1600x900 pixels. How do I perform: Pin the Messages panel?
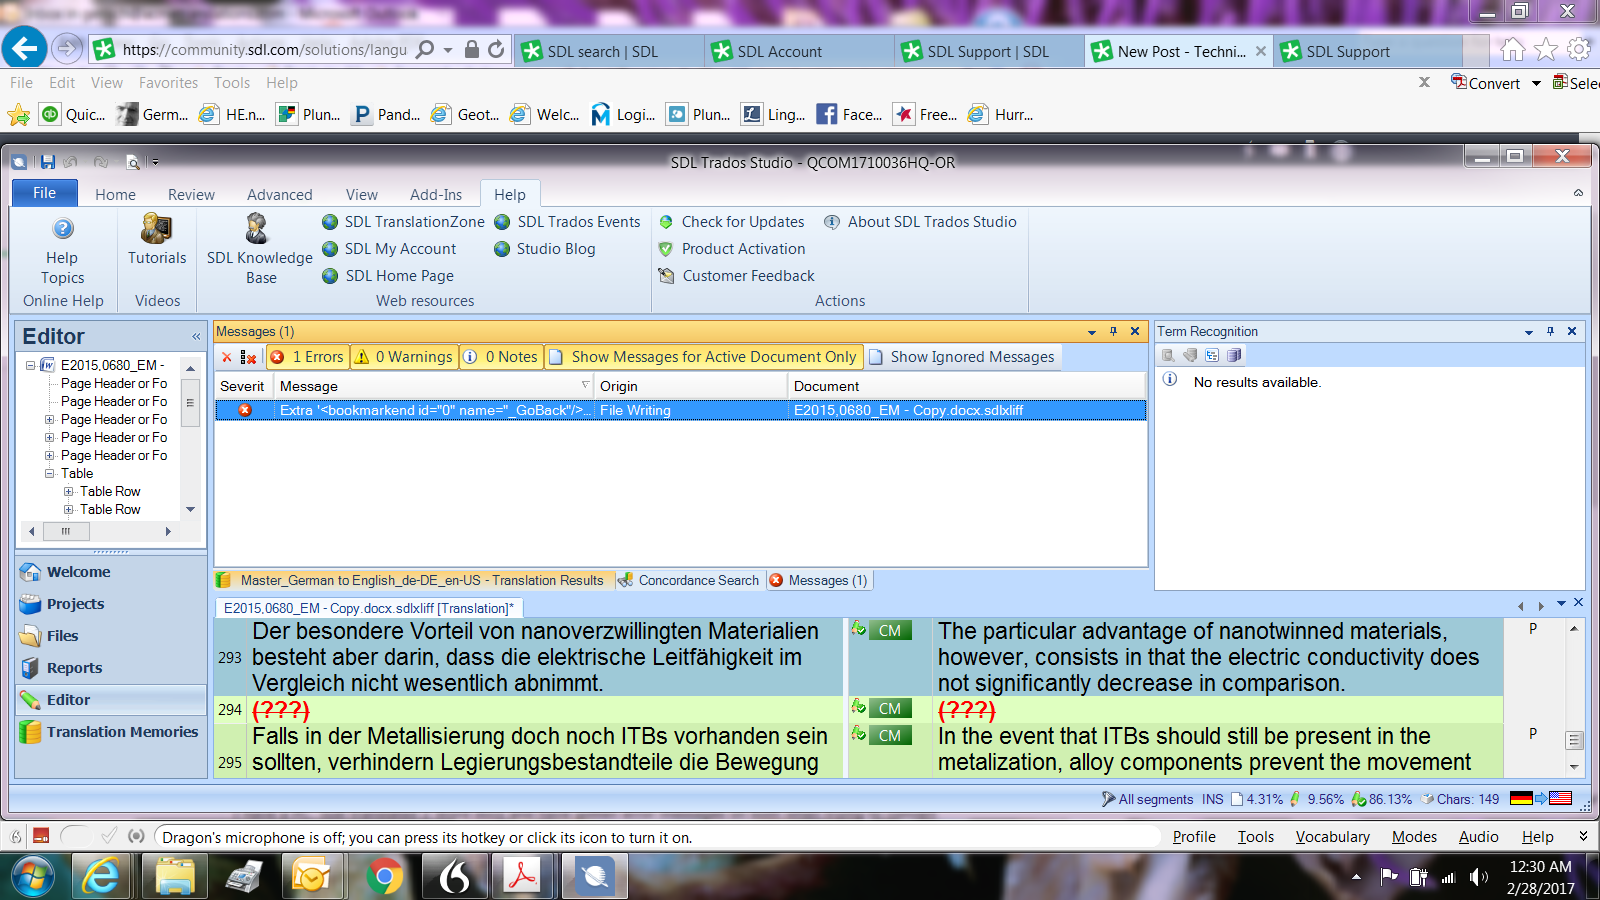pyautogui.click(x=1113, y=331)
